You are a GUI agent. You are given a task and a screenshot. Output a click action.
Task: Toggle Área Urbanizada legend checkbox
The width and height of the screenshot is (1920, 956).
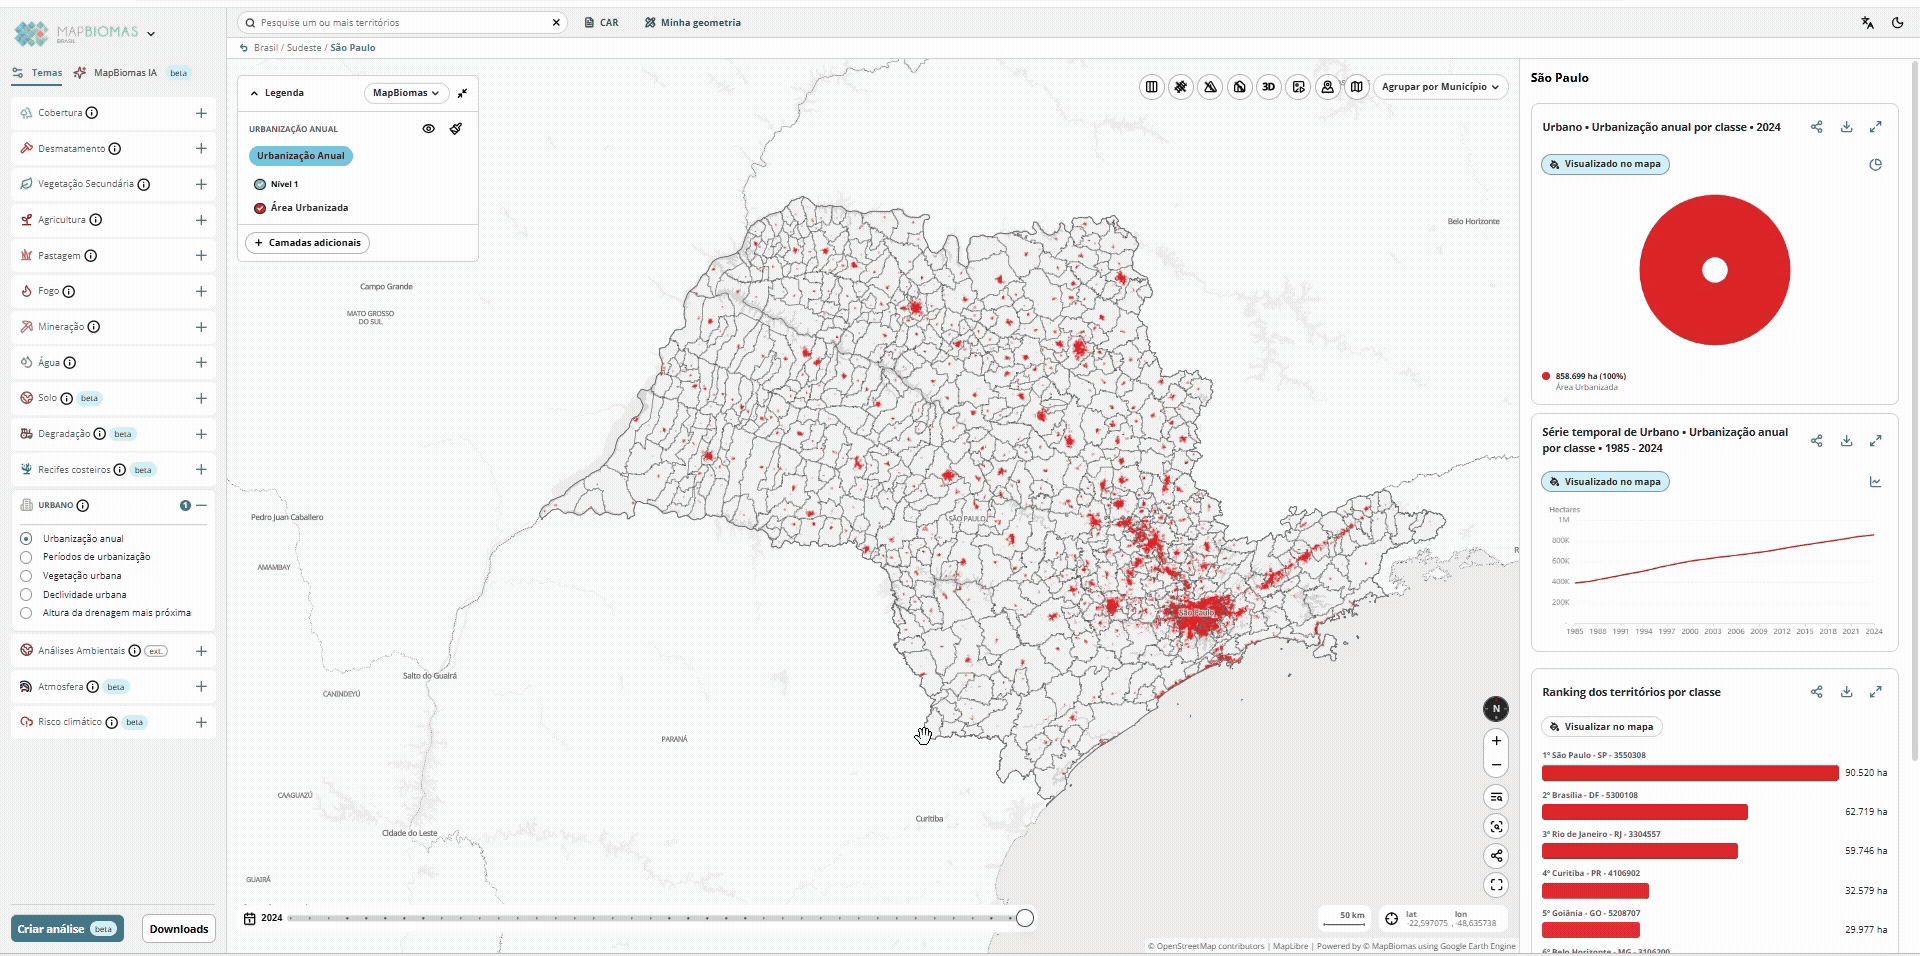click(260, 208)
